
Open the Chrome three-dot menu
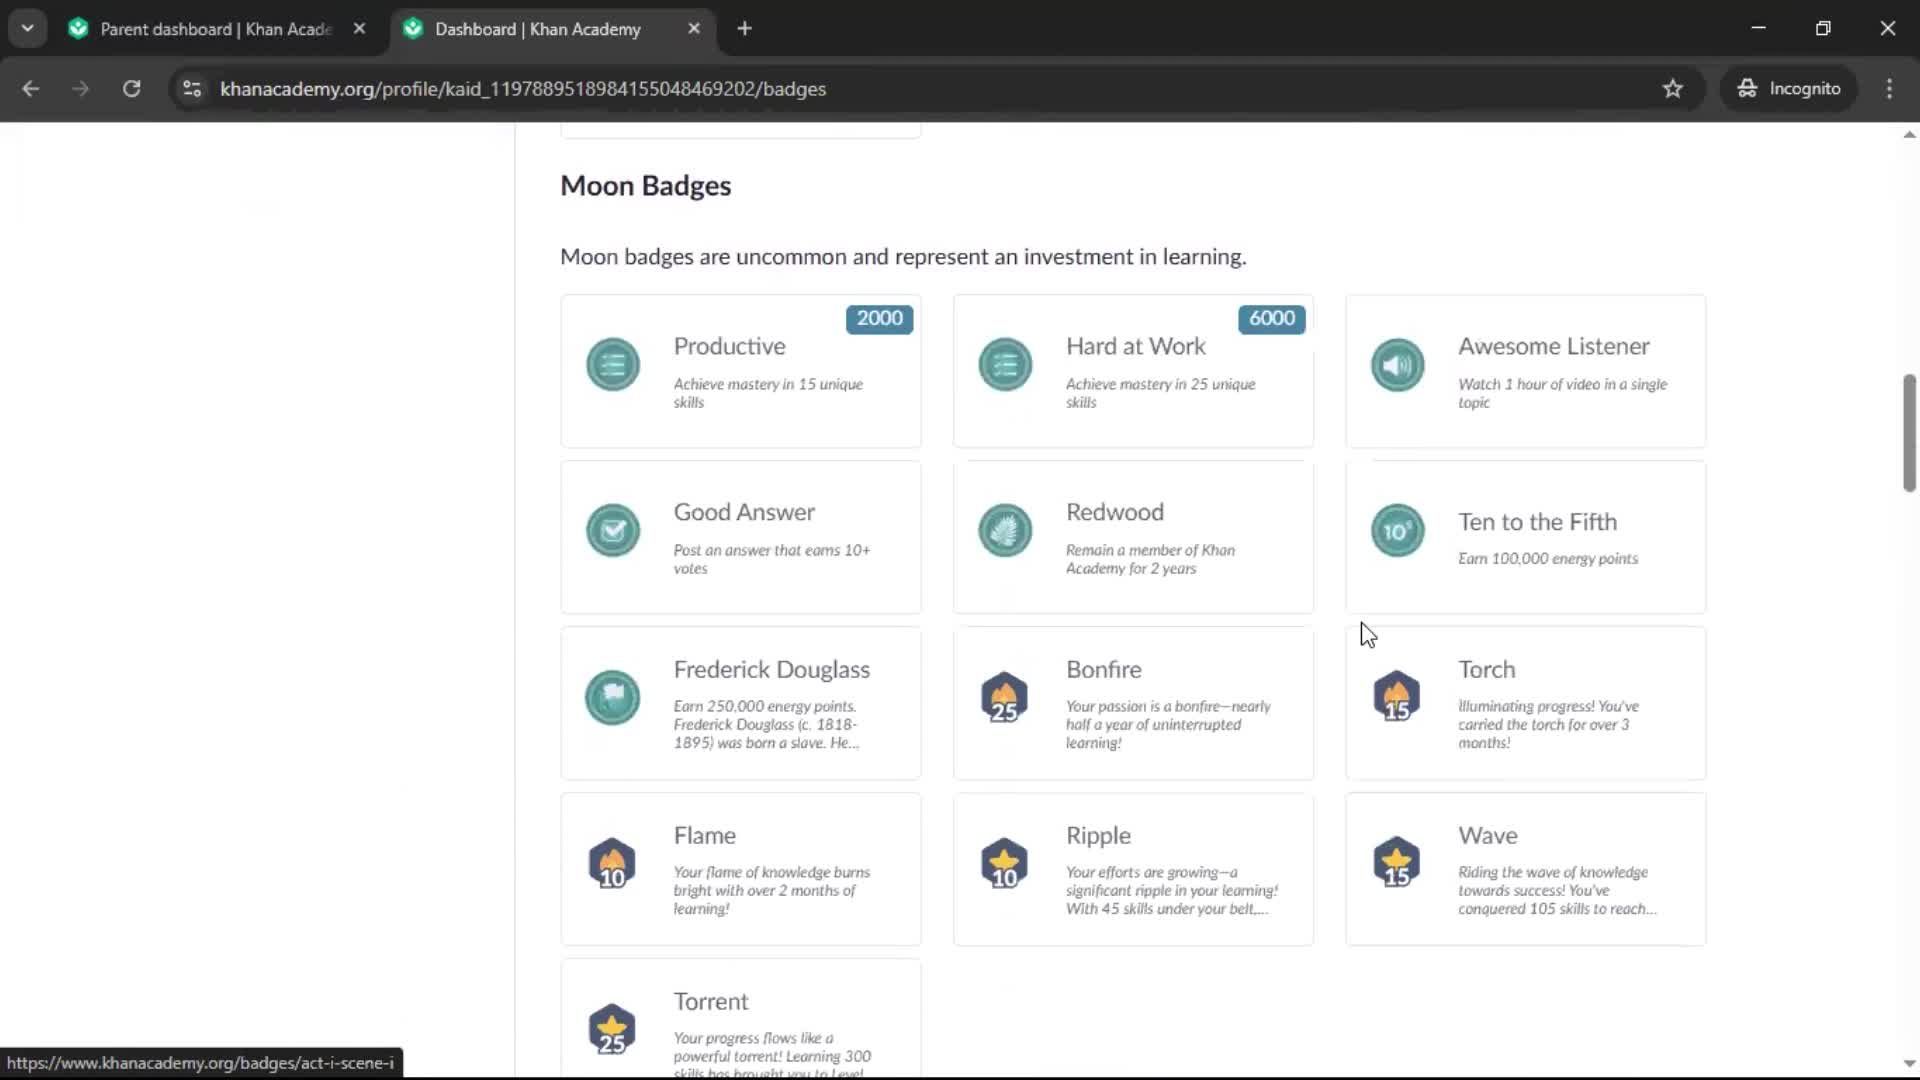[1889, 88]
